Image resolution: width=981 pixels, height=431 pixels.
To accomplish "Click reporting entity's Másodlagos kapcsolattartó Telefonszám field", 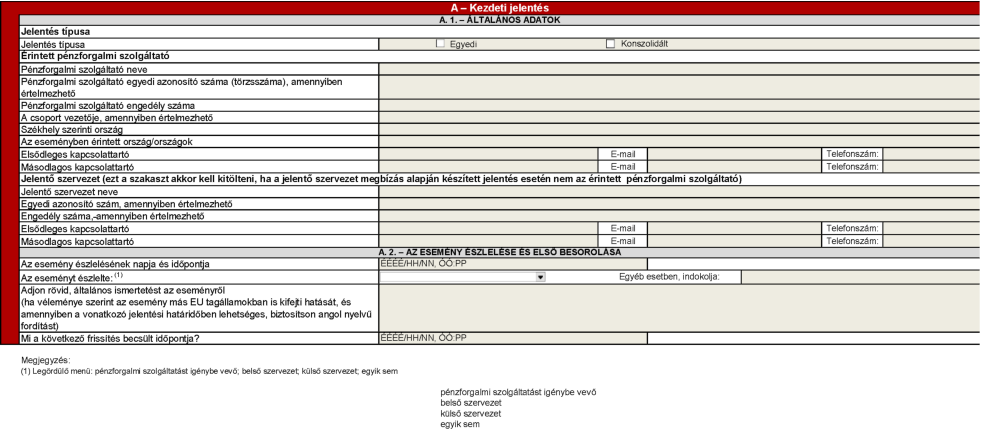I will [x=932, y=241].
